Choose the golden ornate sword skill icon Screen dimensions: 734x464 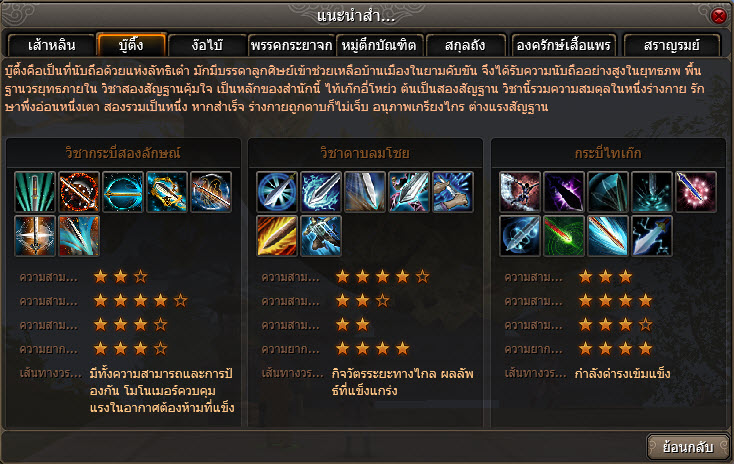tap(167, 192)
